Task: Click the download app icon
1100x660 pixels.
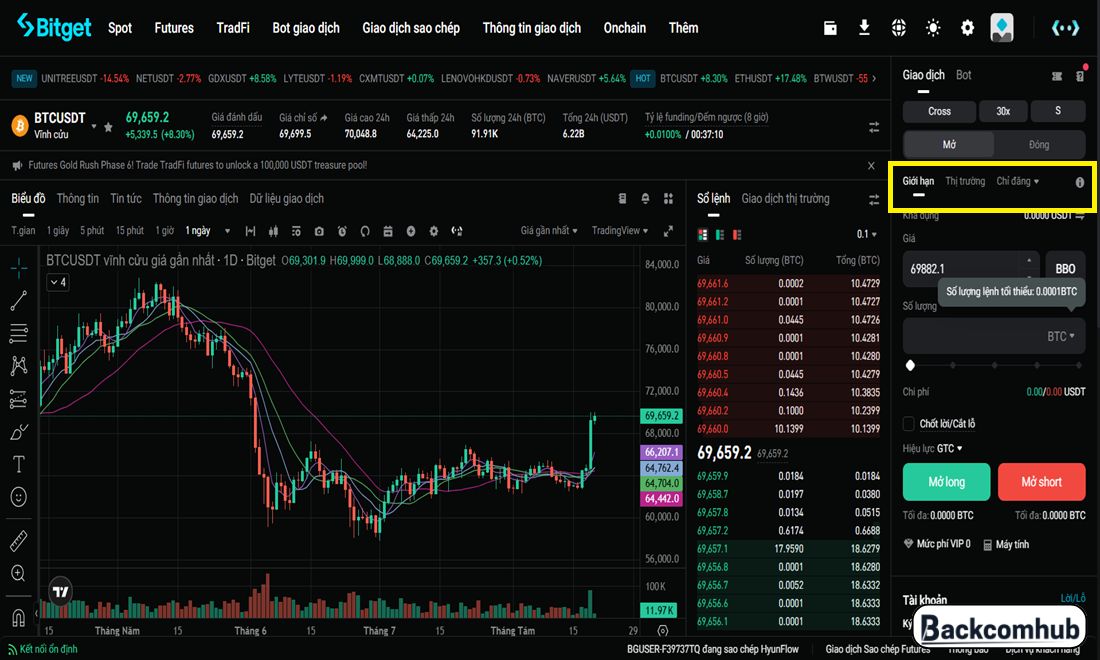Action: point(864,28)
